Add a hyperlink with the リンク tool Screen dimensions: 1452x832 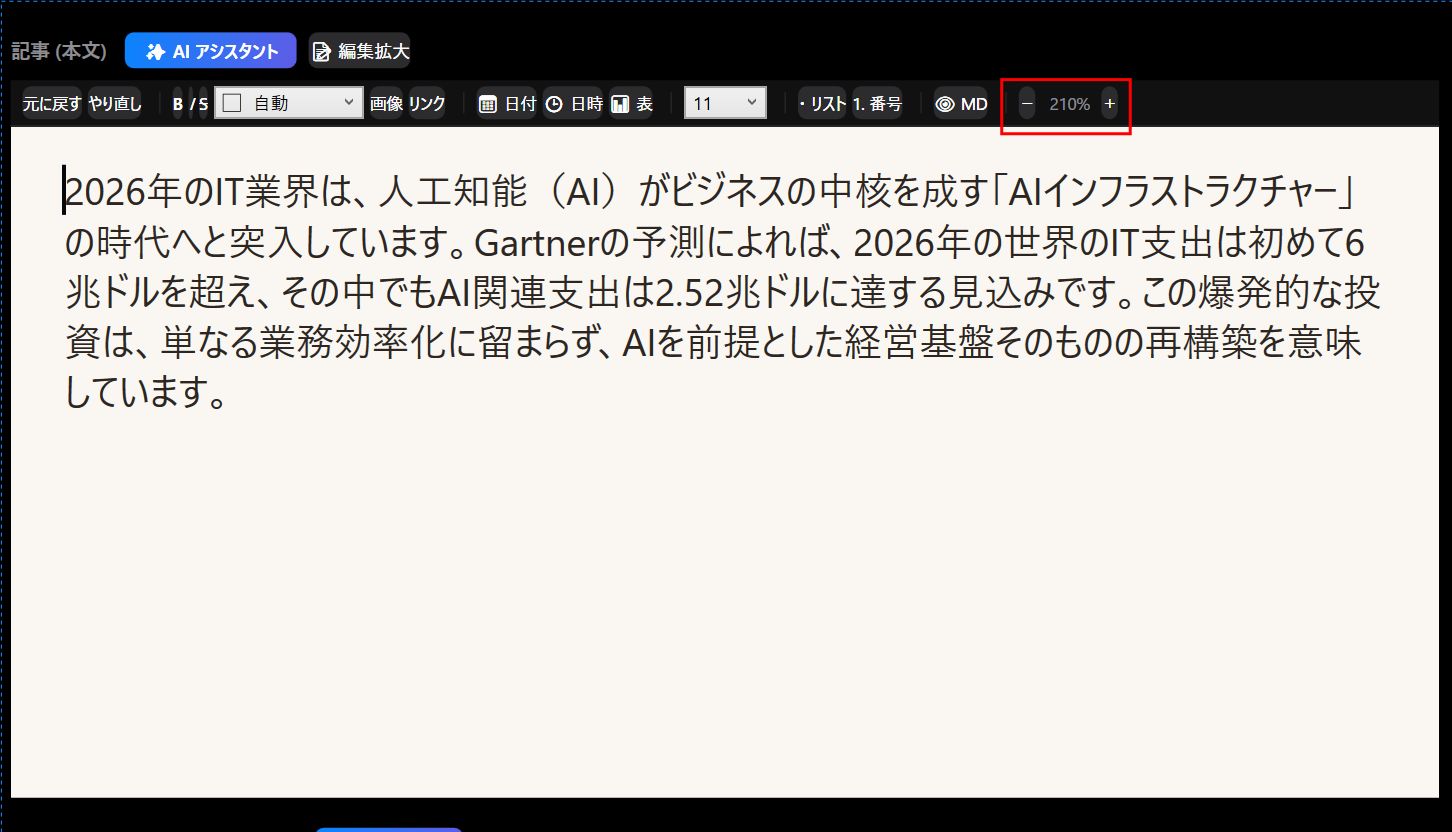(427, 102)
